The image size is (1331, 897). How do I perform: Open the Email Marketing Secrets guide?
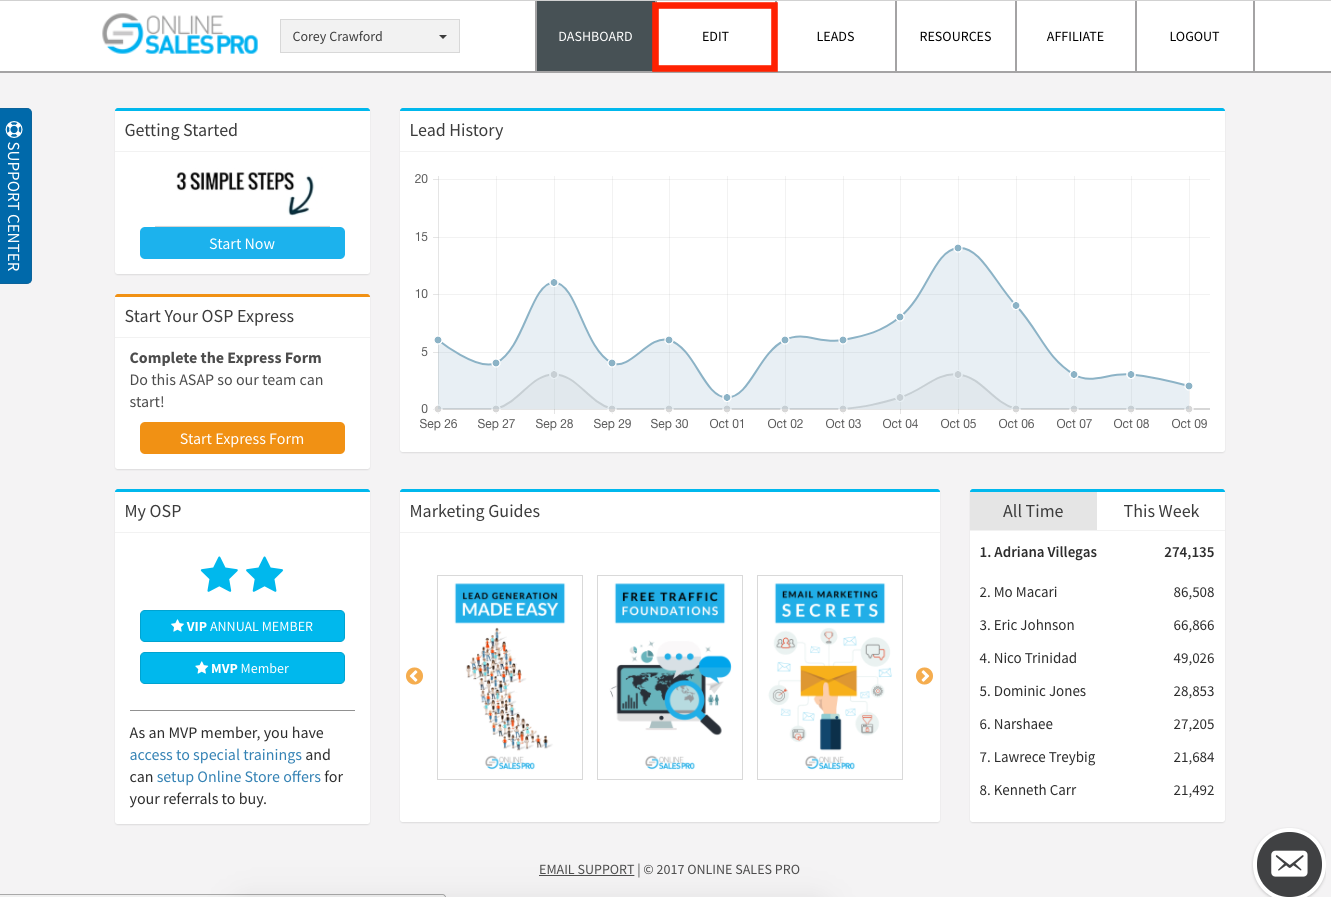[830, 677]
